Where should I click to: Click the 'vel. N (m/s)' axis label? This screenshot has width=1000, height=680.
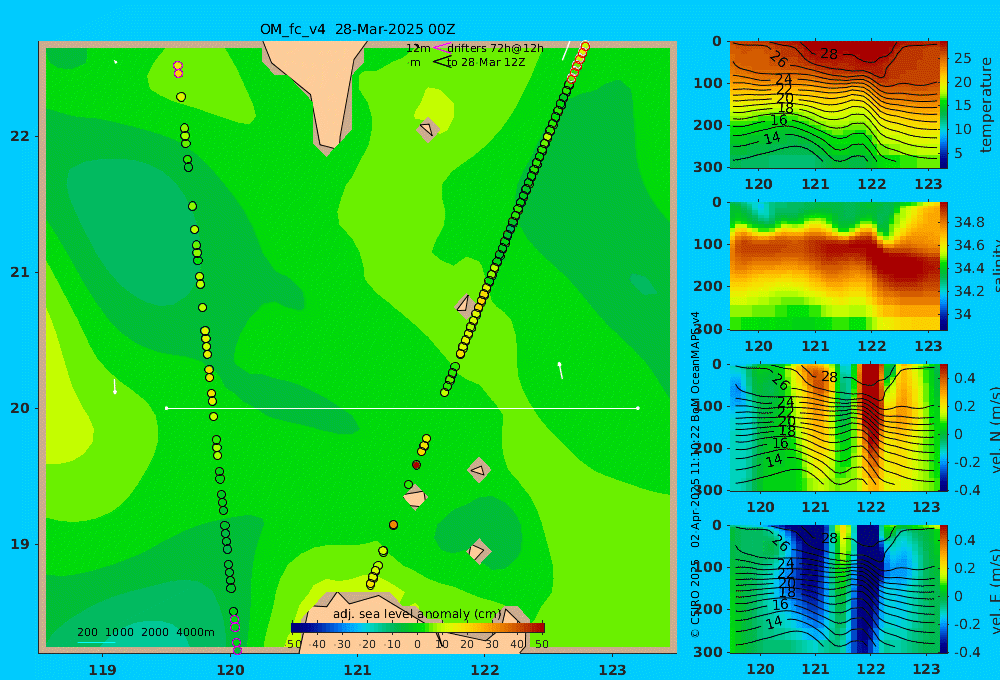click(994, 430)
